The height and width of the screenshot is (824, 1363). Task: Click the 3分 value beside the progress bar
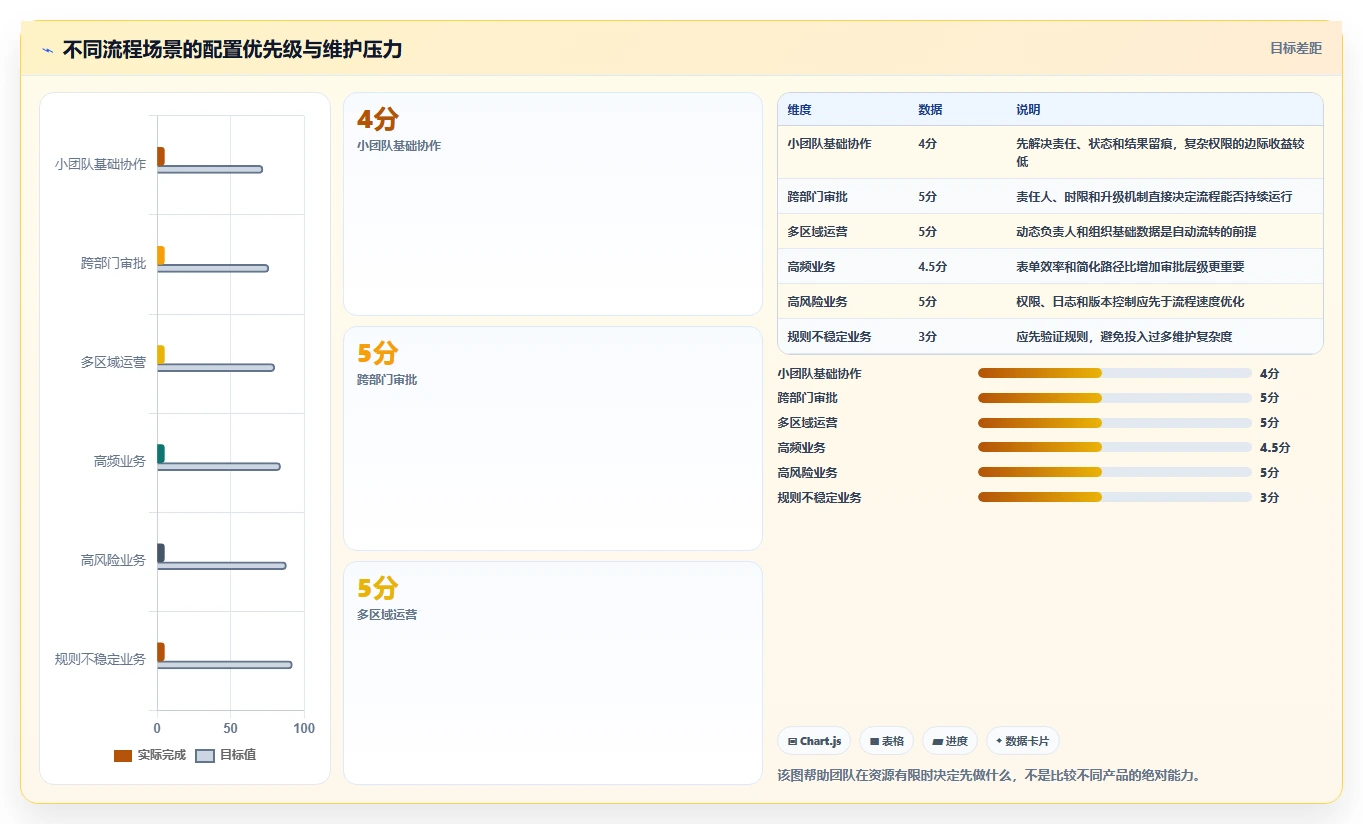click(1269, 497)
